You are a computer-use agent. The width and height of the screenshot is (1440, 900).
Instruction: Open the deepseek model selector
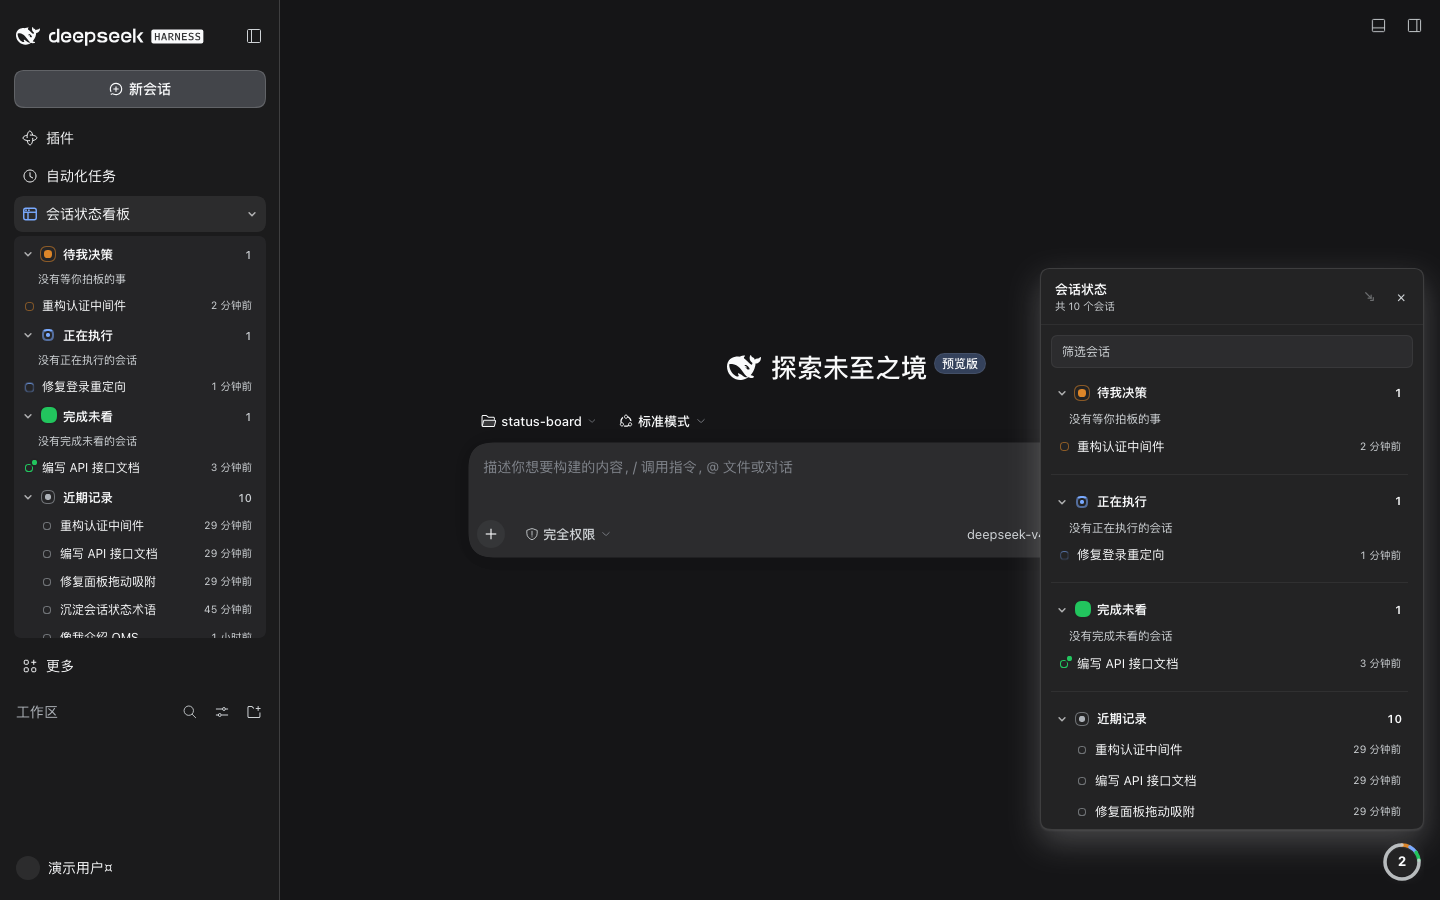coord(1003,534)
